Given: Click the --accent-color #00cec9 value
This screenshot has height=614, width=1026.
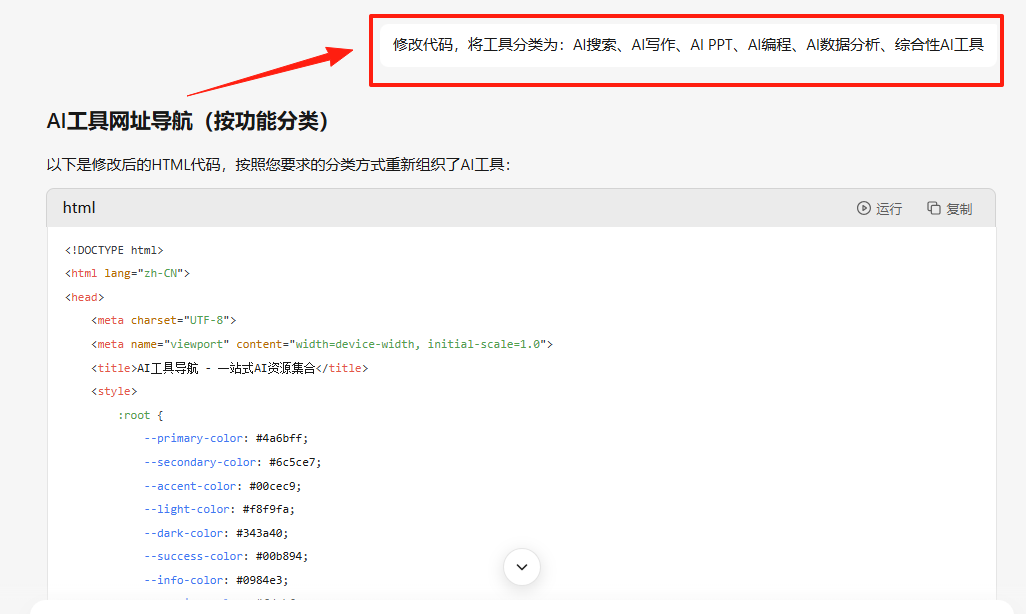Looking at the screenshot, I should point(272,485).
